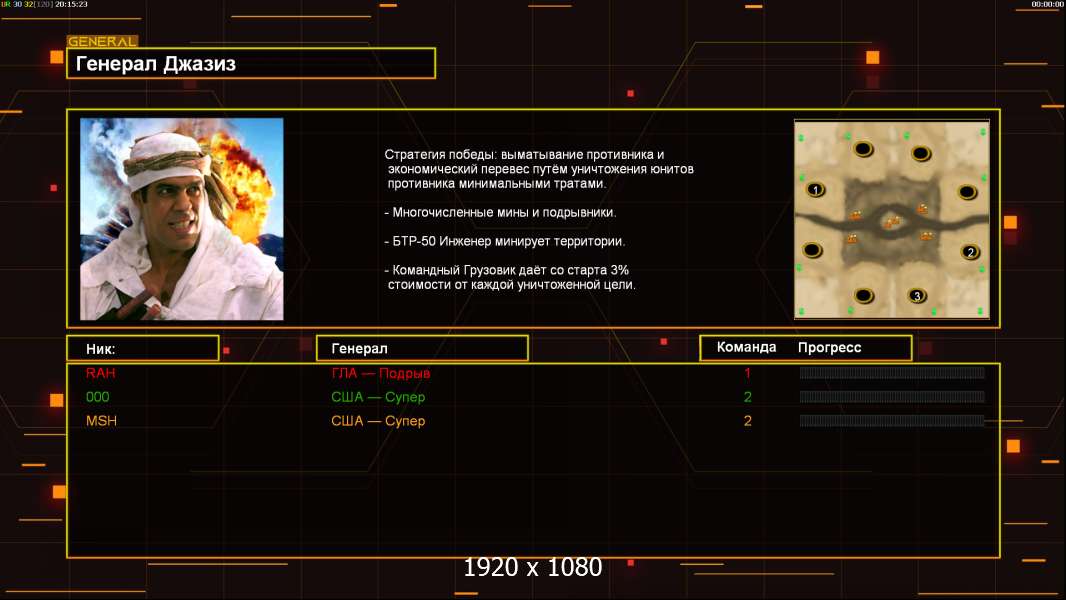Pick the empty start slot below slot 1
The image size is (1066, 600).
click(x=812, y=250)
